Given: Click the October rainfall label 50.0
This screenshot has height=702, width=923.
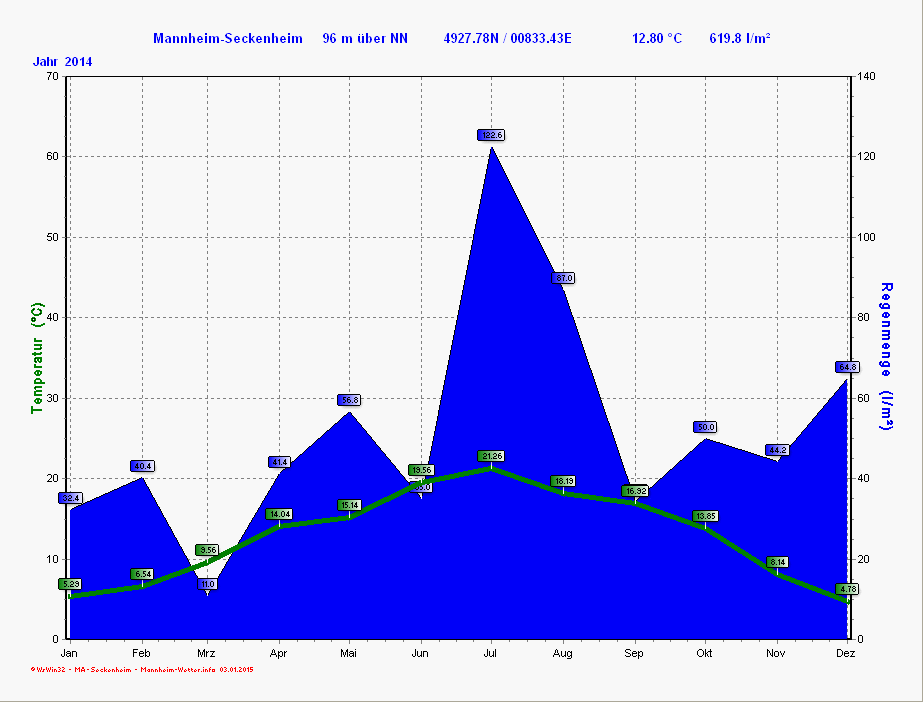Looking at the screenshot, I should click(x=705, y=427).
